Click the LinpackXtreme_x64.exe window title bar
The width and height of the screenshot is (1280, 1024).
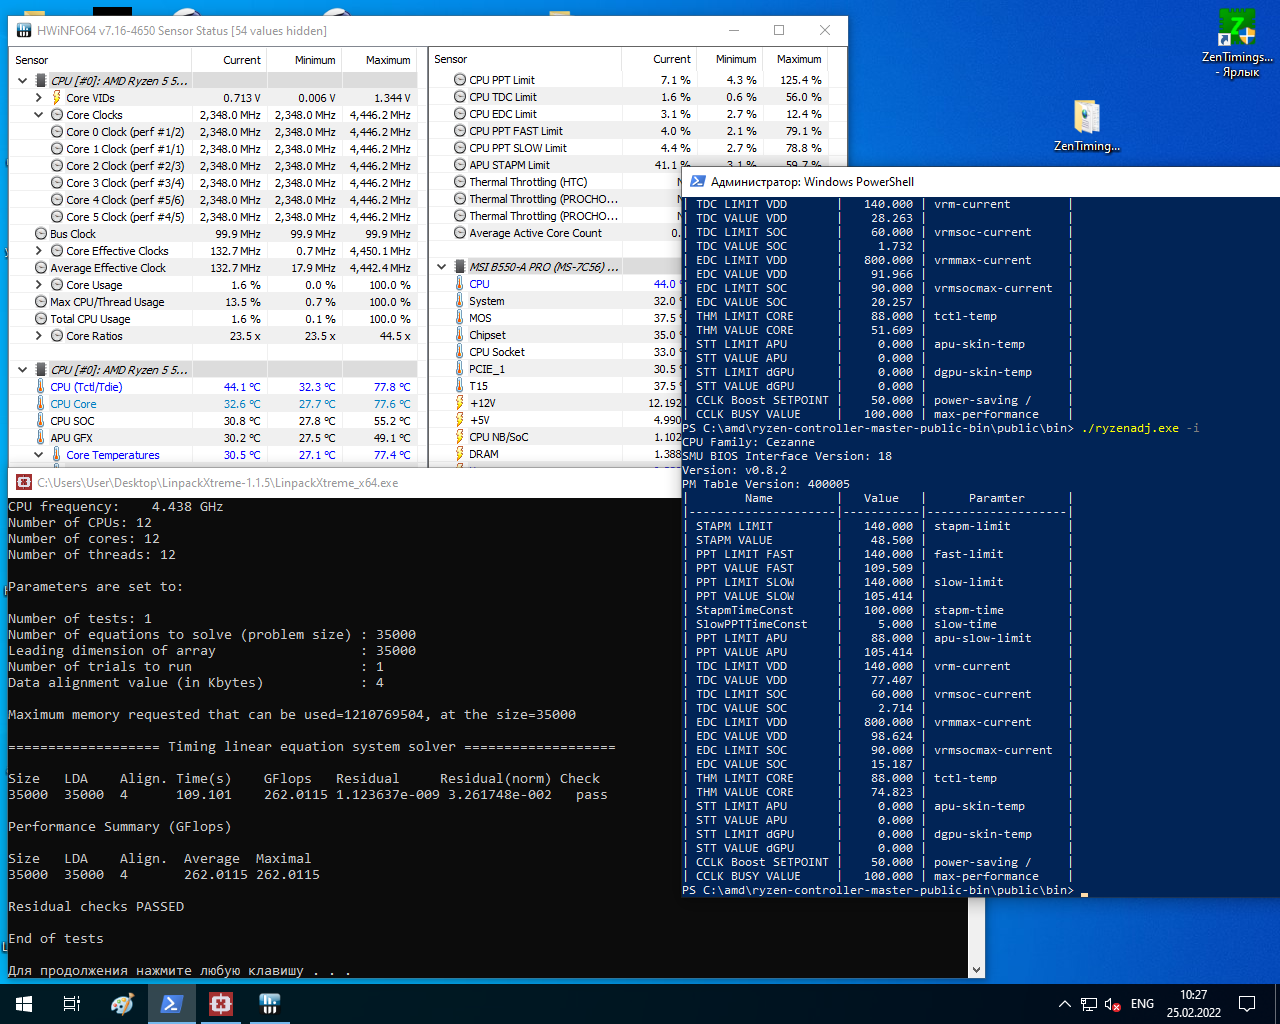click(345, 482)
